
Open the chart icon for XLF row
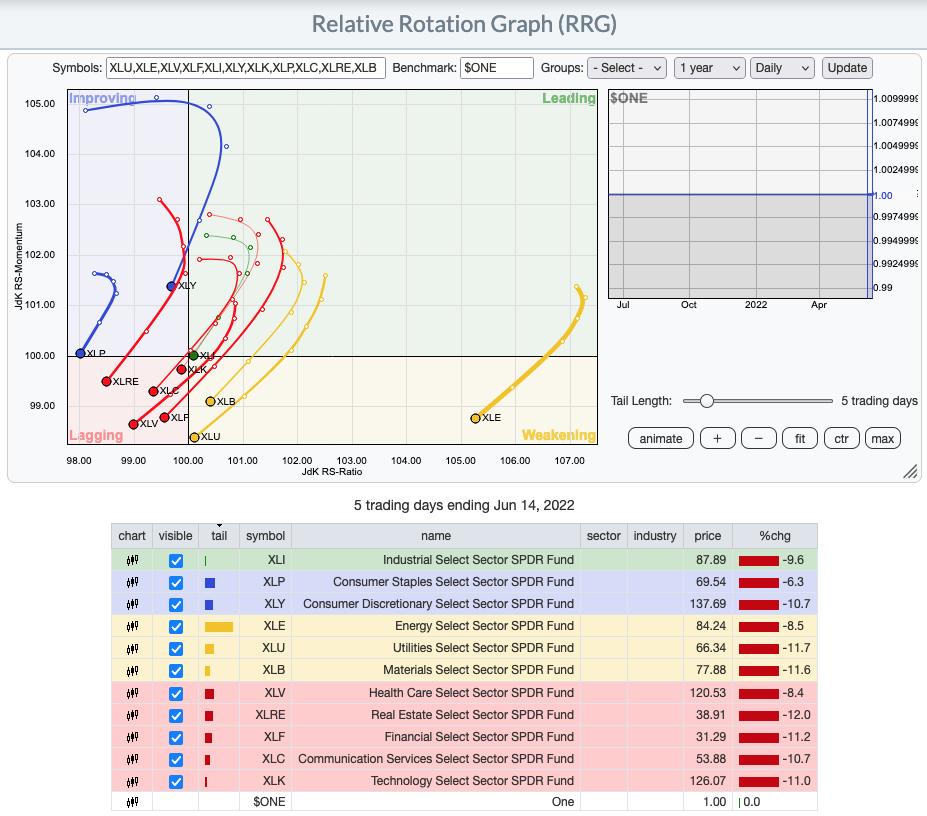[132, 737]
